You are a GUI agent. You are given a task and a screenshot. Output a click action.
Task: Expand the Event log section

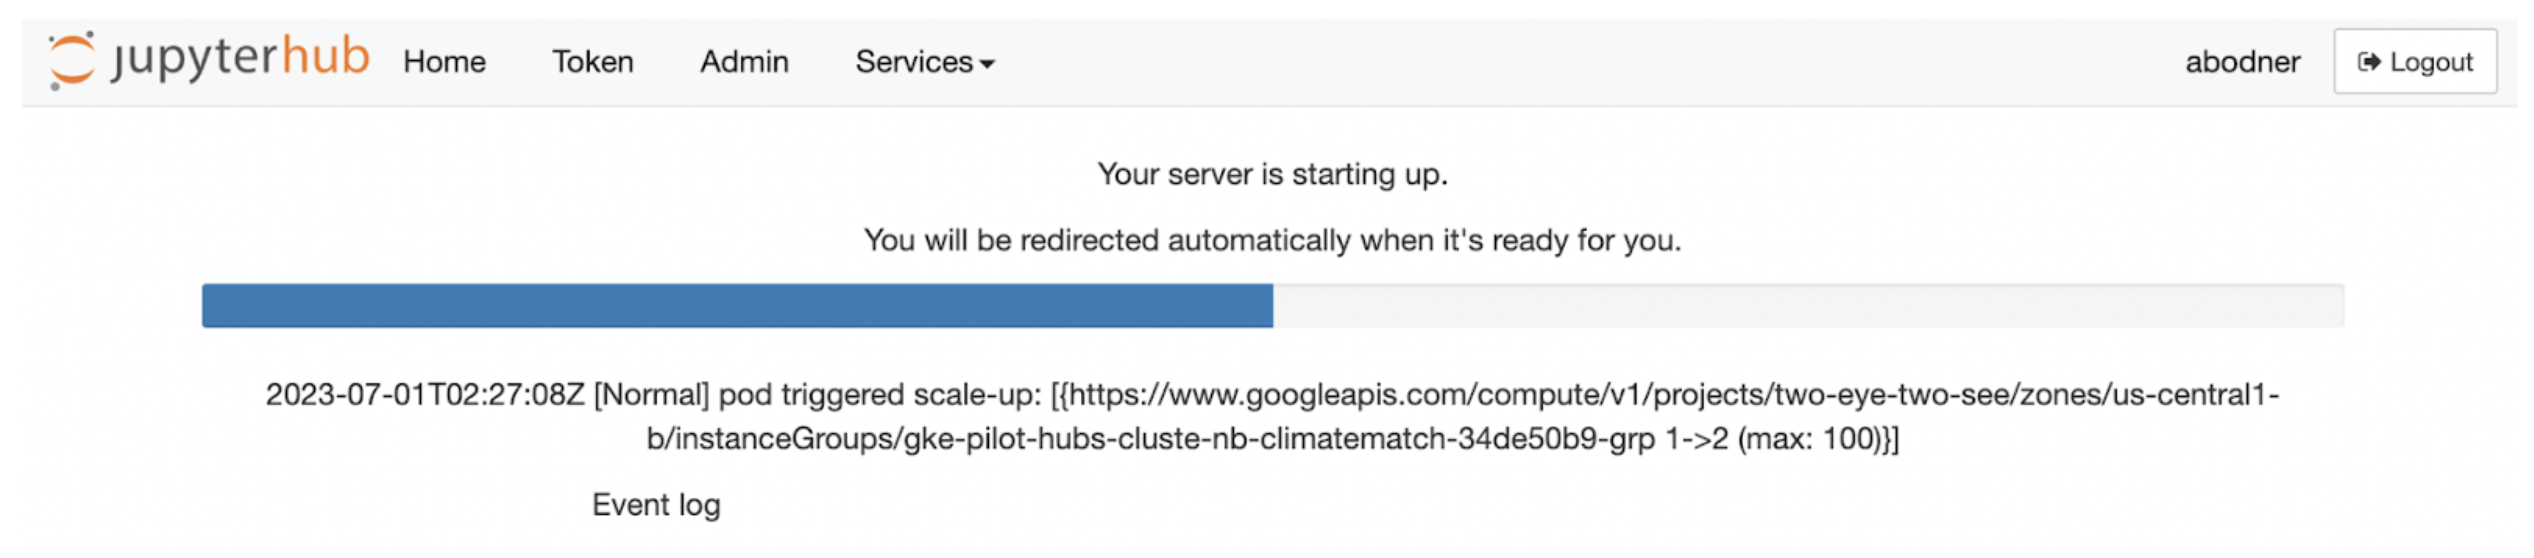656,505
